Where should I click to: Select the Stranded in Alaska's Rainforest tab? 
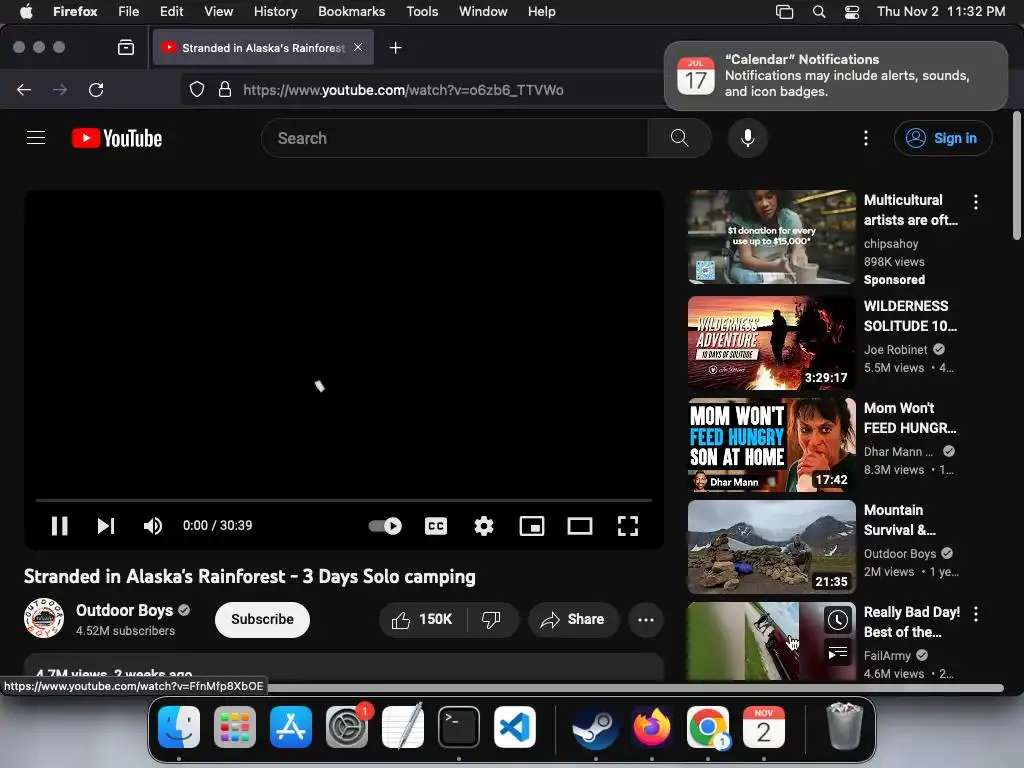pos(263,48)
